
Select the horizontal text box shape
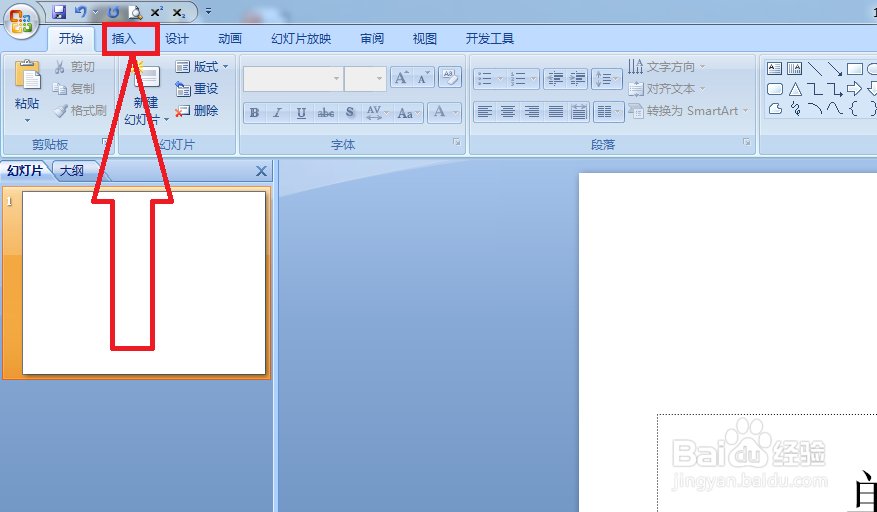774,69
